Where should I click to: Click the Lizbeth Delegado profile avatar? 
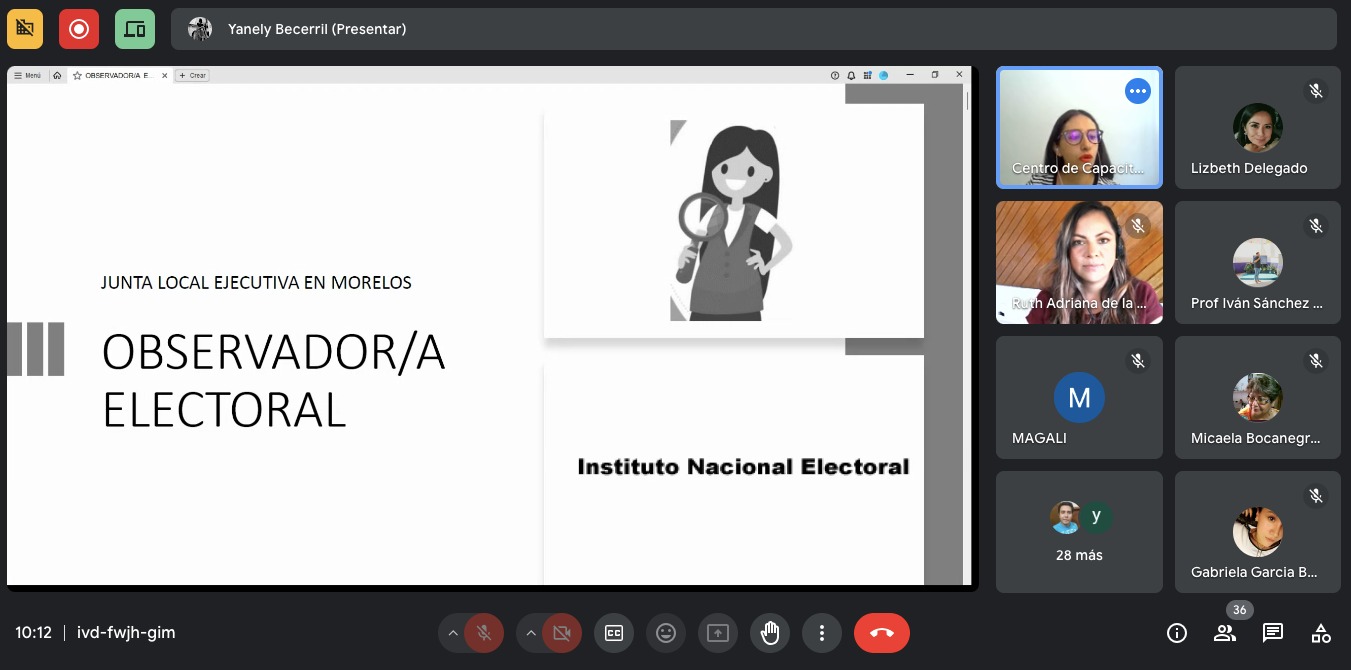[x=1258, y=128]
